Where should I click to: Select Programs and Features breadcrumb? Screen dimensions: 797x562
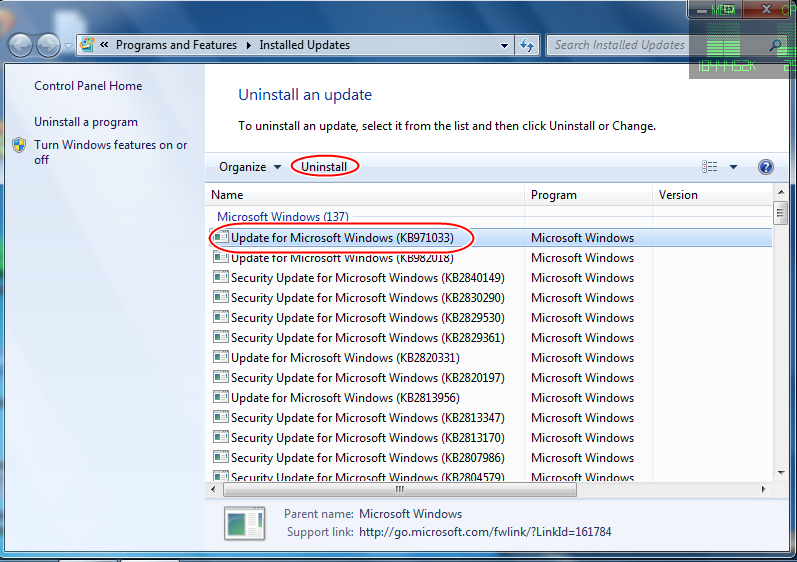pyautogui.click(x=176, y=45)
